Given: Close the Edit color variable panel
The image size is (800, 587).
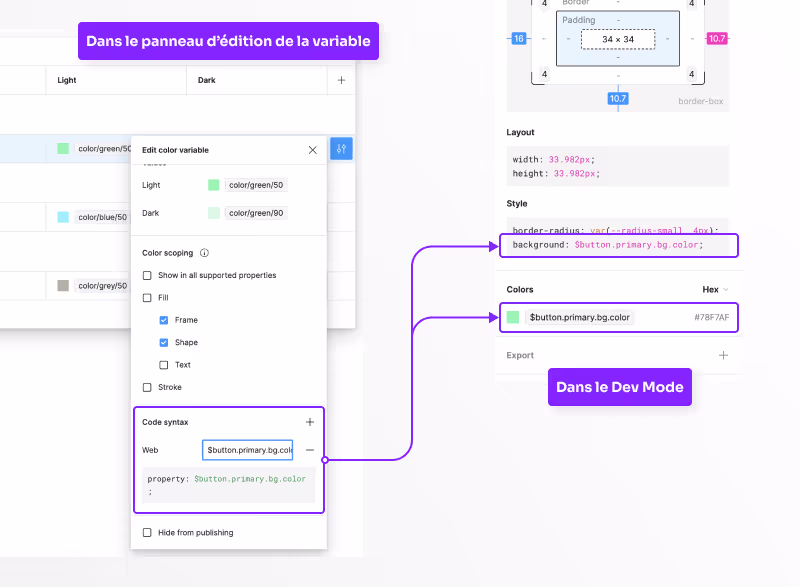Looking at the screenshot, I should pyautogui.click(x=313, y=150).
